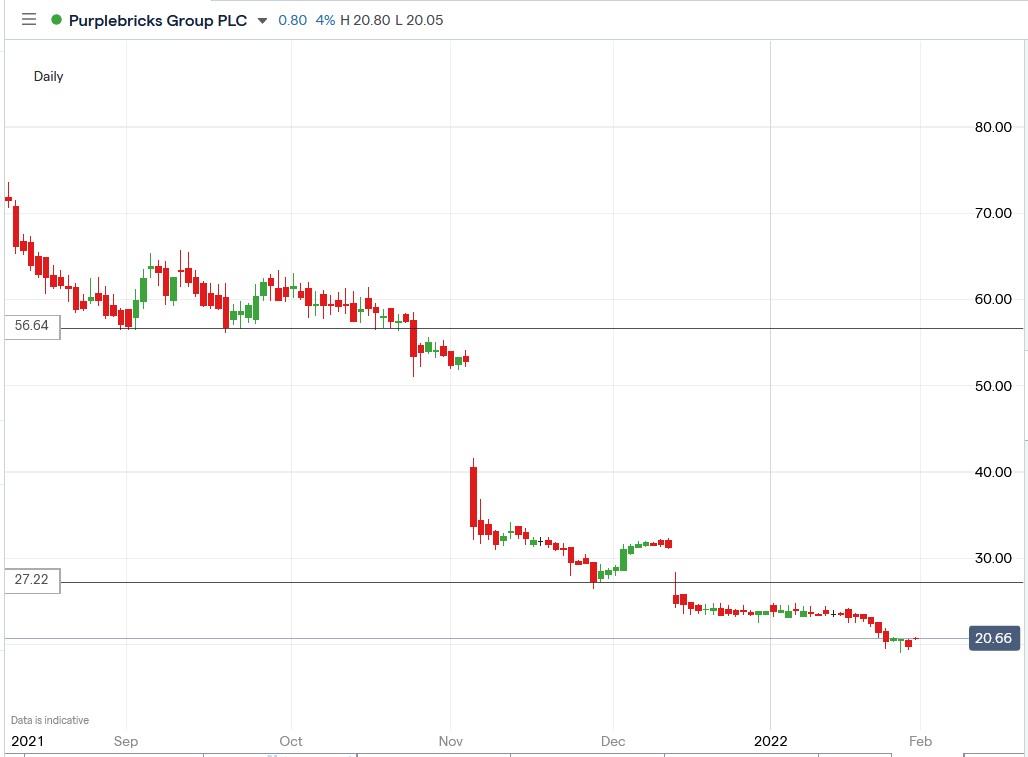Click the Data is indicative notice
1028x757 pixels.
click(x=48, y=719)
